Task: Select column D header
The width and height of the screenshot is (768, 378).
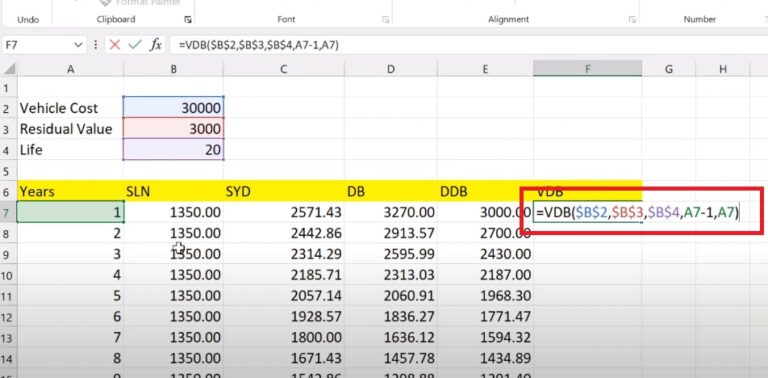Action: (x=390, y=70)
